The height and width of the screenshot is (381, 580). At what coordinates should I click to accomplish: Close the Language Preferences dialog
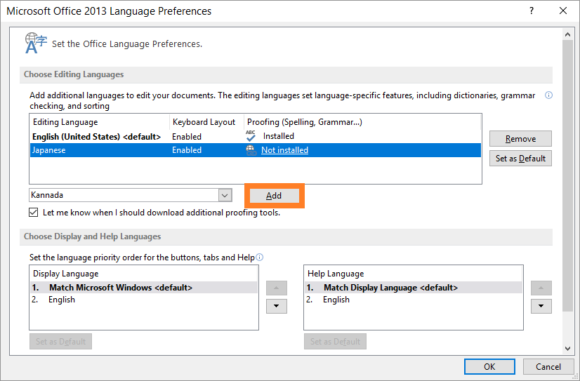tap(563, 11)
